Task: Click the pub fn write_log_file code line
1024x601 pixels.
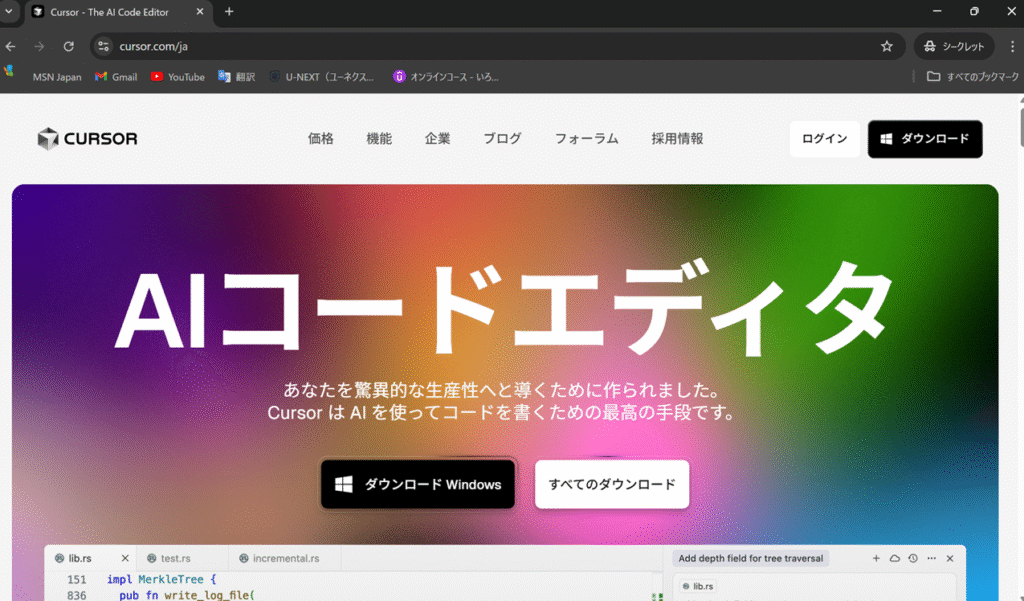Action: pyautogui.click(x=187, y=595)
